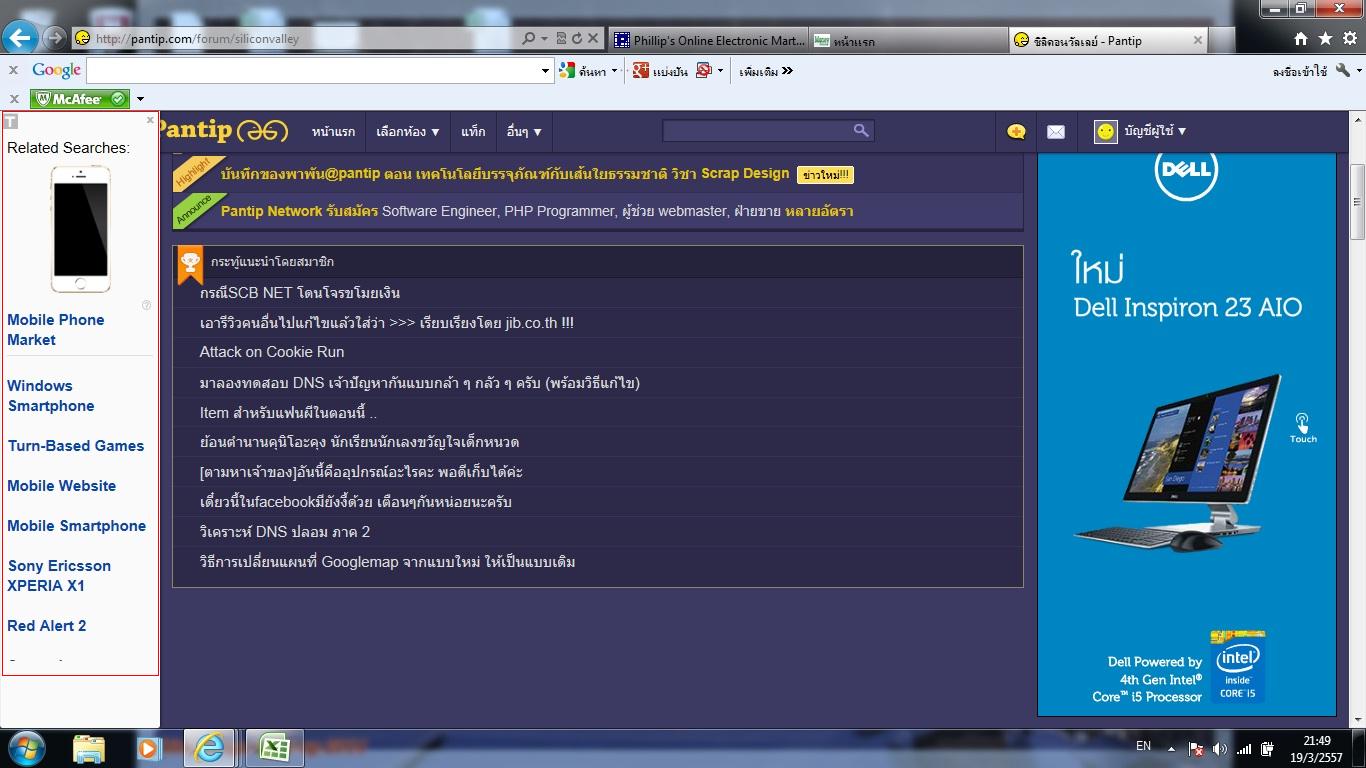Open Excel from the taskbar

point(274,748)
